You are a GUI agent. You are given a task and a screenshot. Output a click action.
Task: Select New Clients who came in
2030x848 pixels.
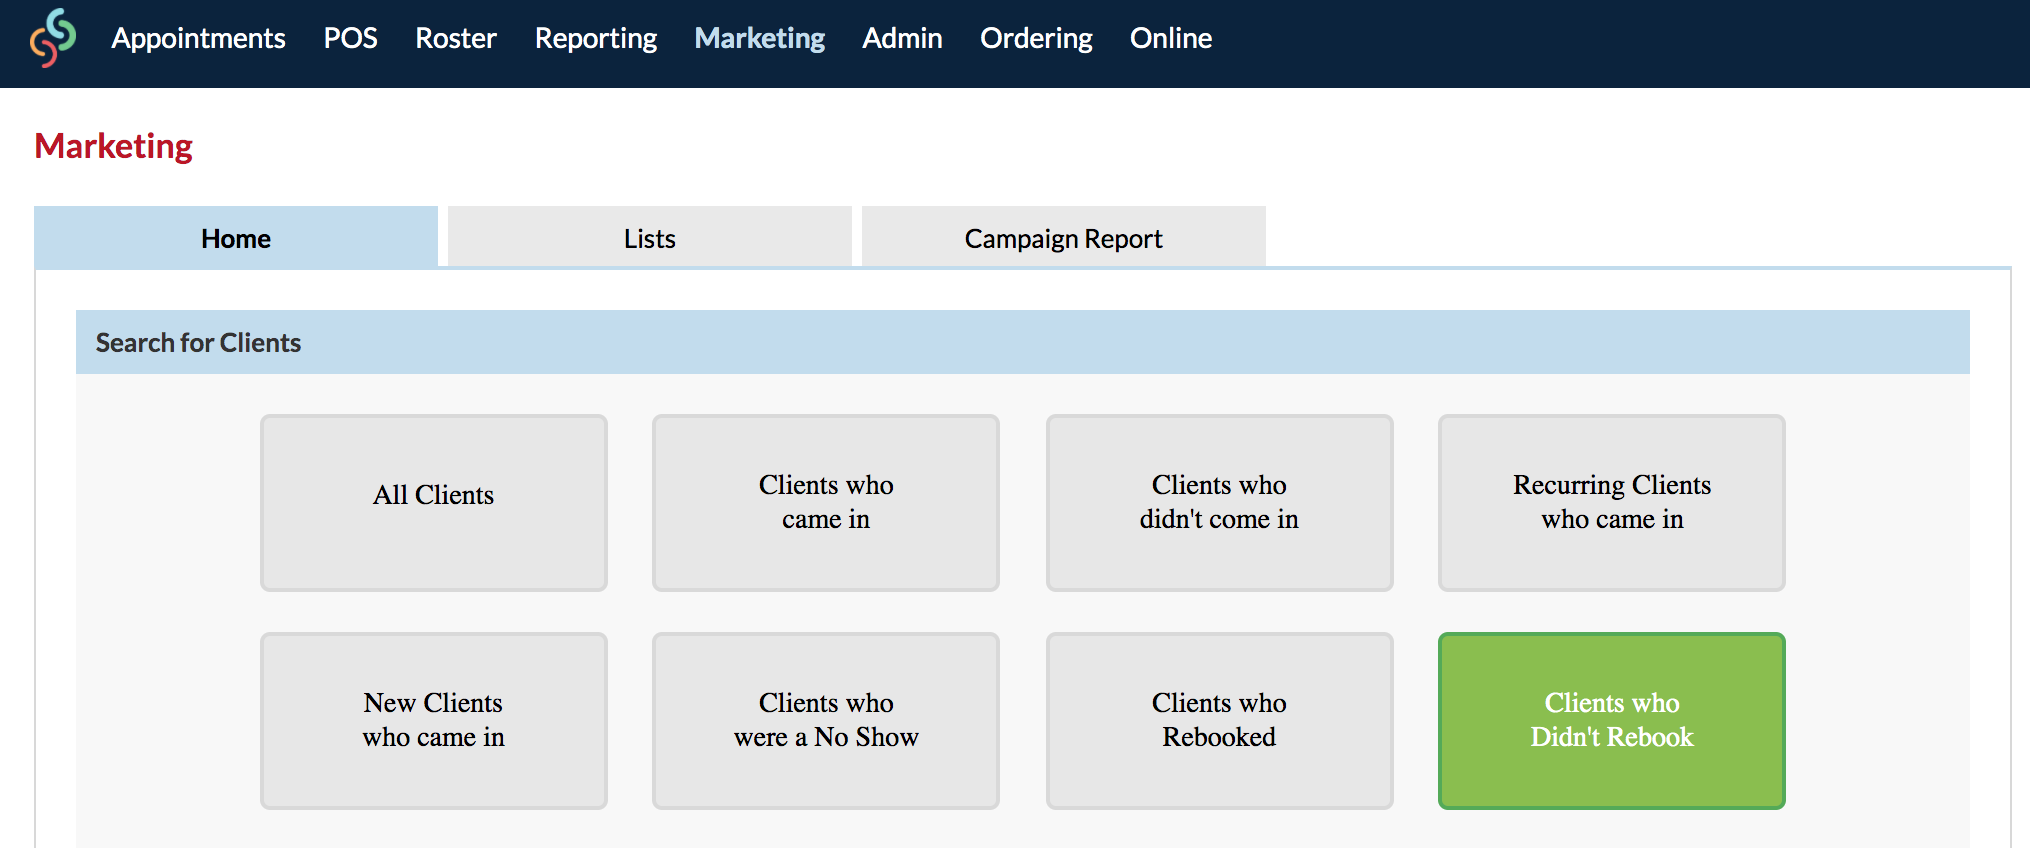(x=434, y=720)
